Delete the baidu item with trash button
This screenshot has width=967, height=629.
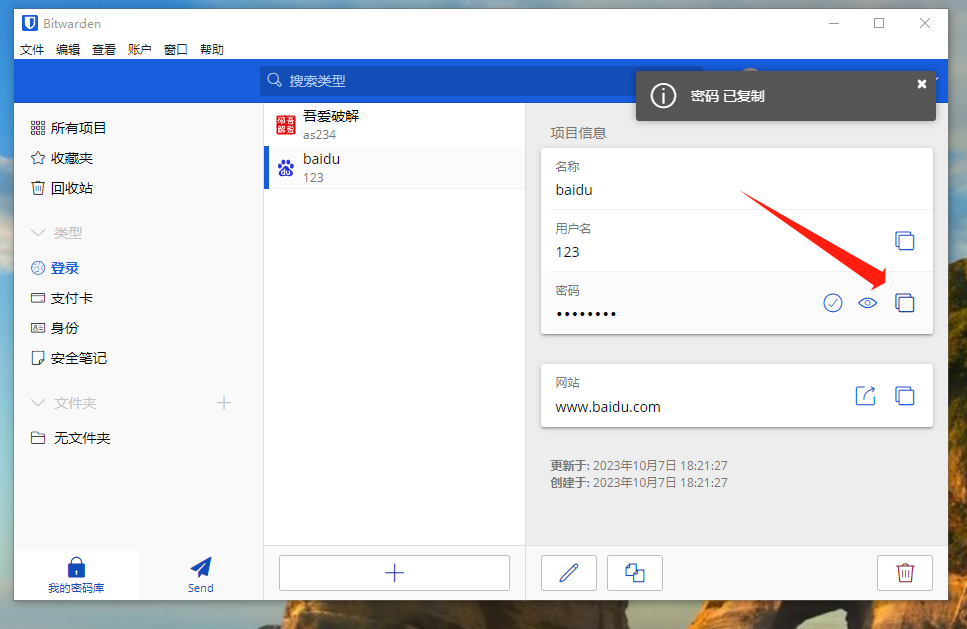click(905, 573)
